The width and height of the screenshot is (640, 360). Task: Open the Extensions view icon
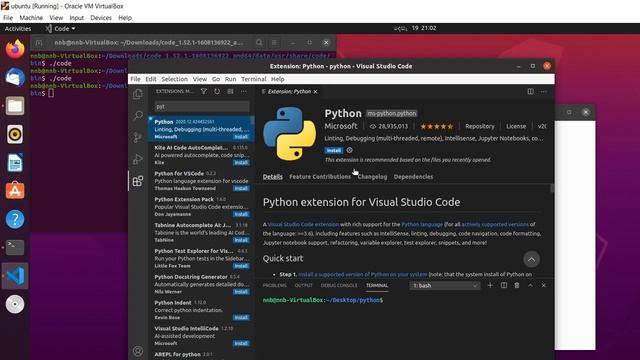tap(138, 181)
